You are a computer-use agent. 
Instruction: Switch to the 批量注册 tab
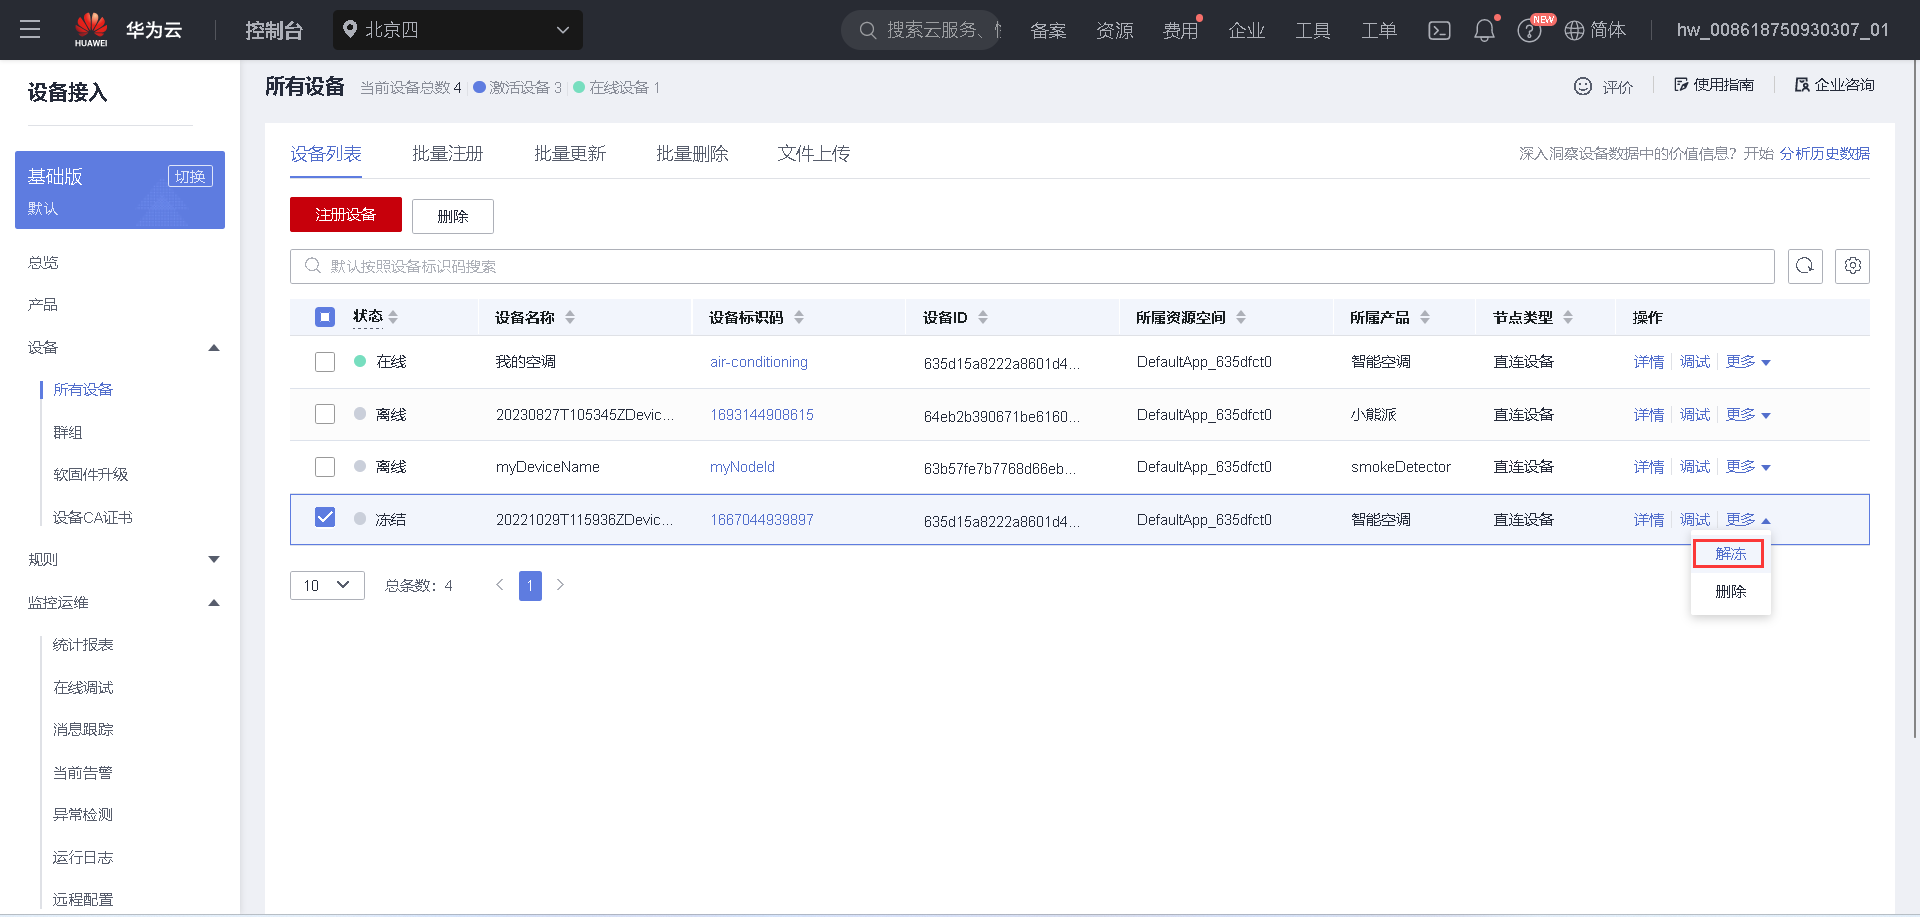[447, 153]
